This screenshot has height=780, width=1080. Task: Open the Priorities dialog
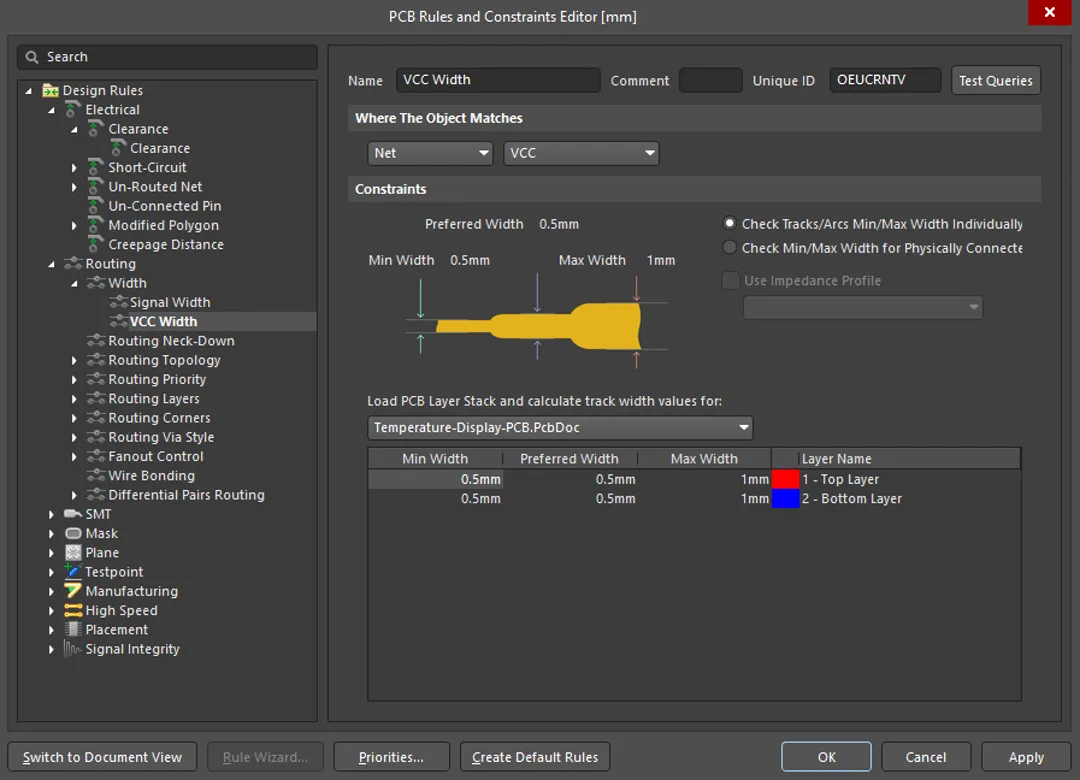tap(391, 757)
